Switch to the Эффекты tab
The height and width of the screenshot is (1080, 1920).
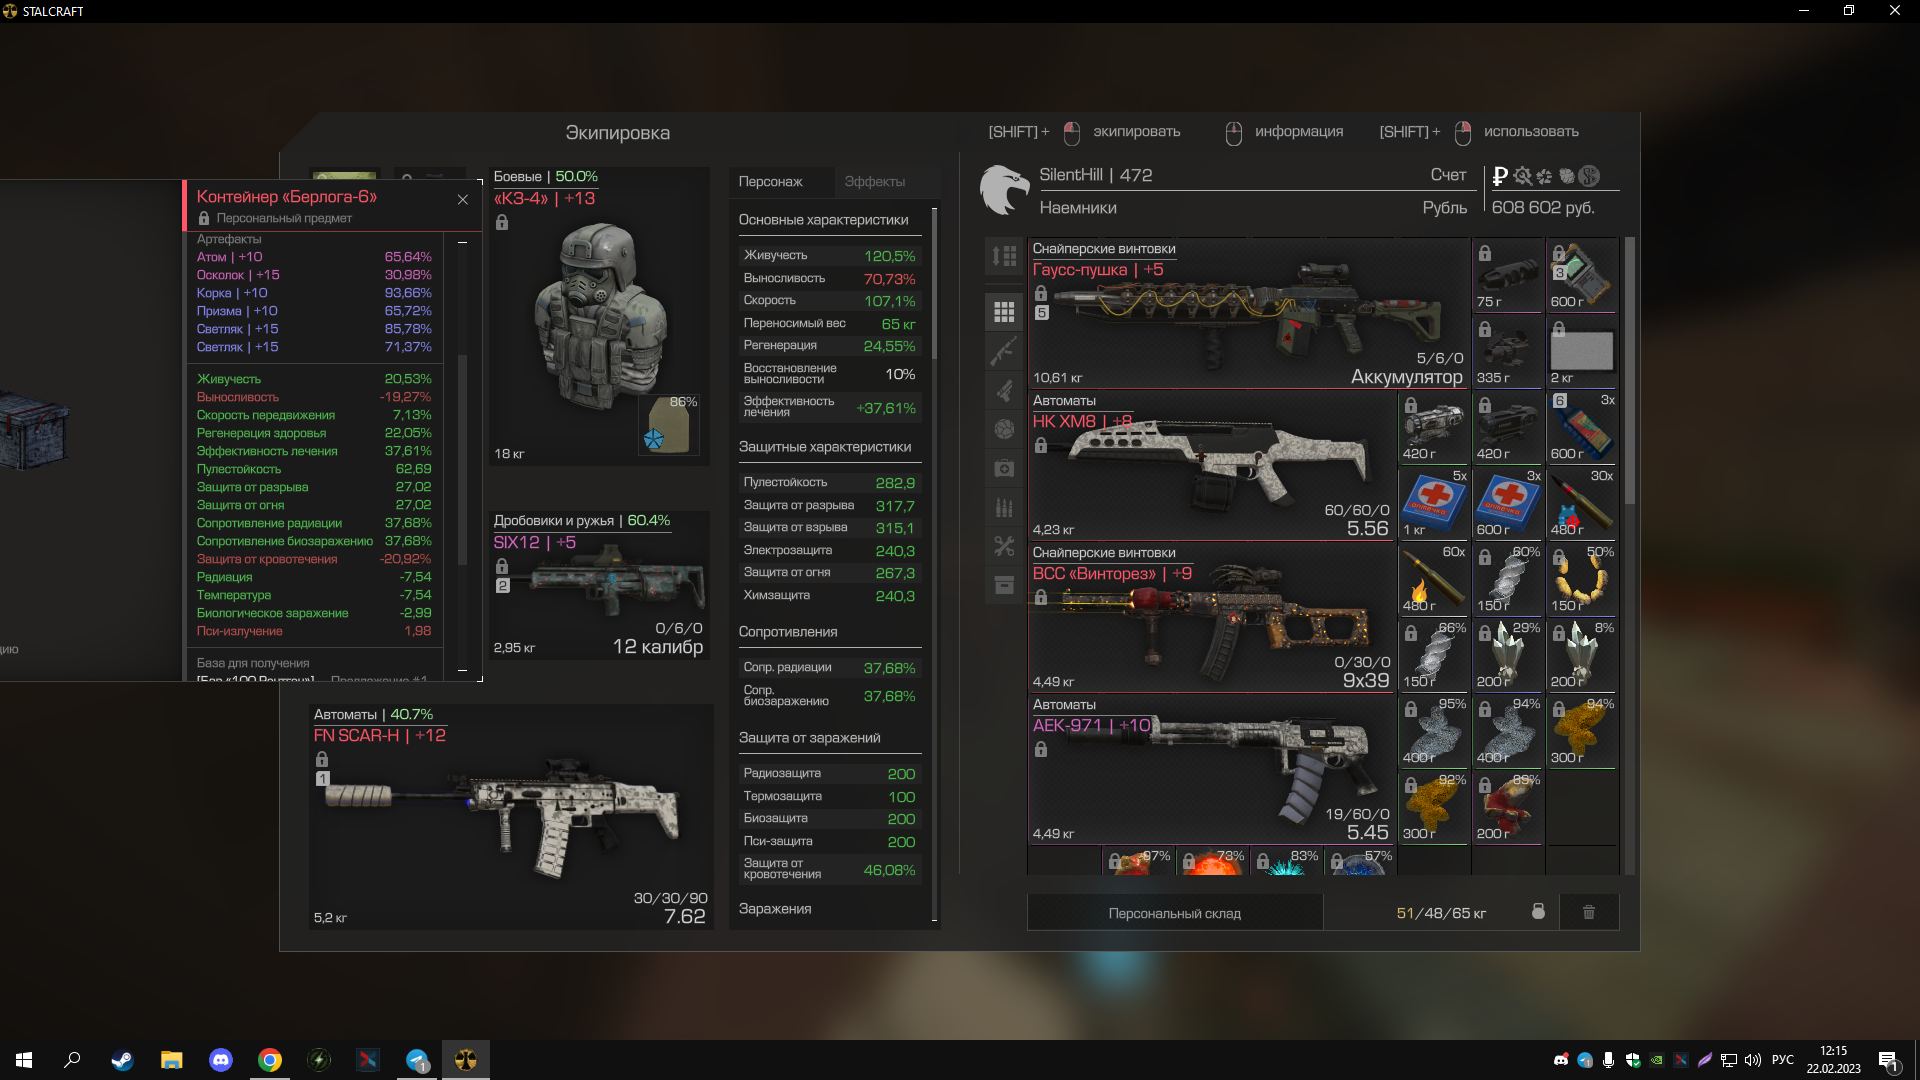click(x=875, y=181)
